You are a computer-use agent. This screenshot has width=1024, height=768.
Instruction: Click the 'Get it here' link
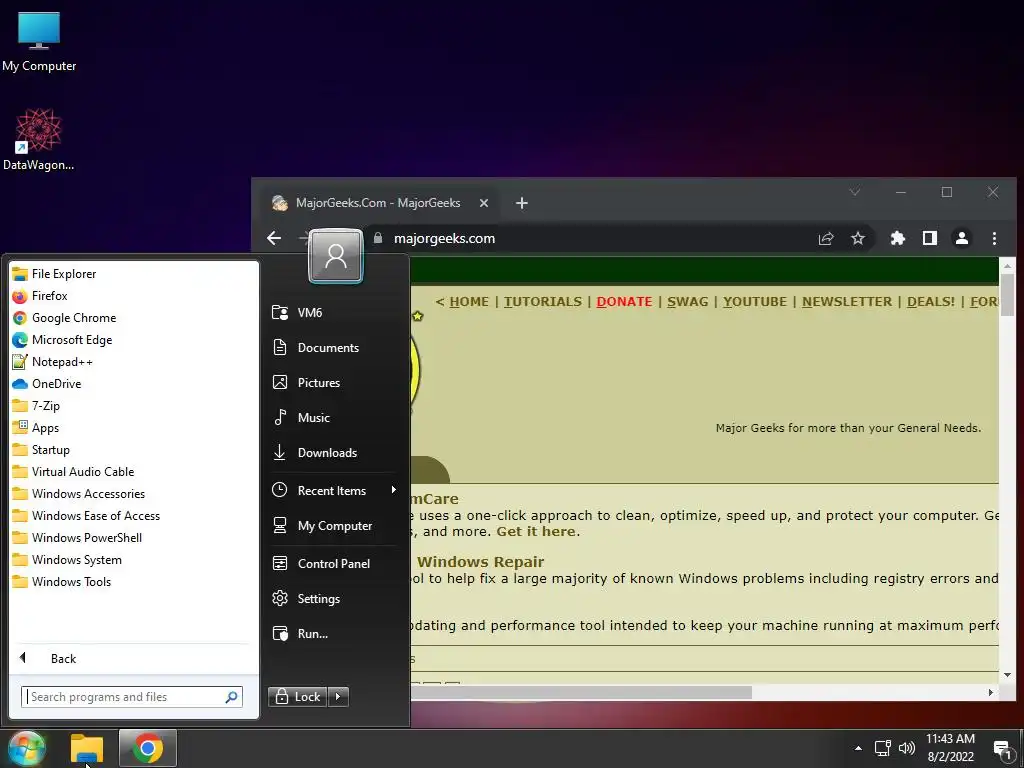(x=536, y=532)
